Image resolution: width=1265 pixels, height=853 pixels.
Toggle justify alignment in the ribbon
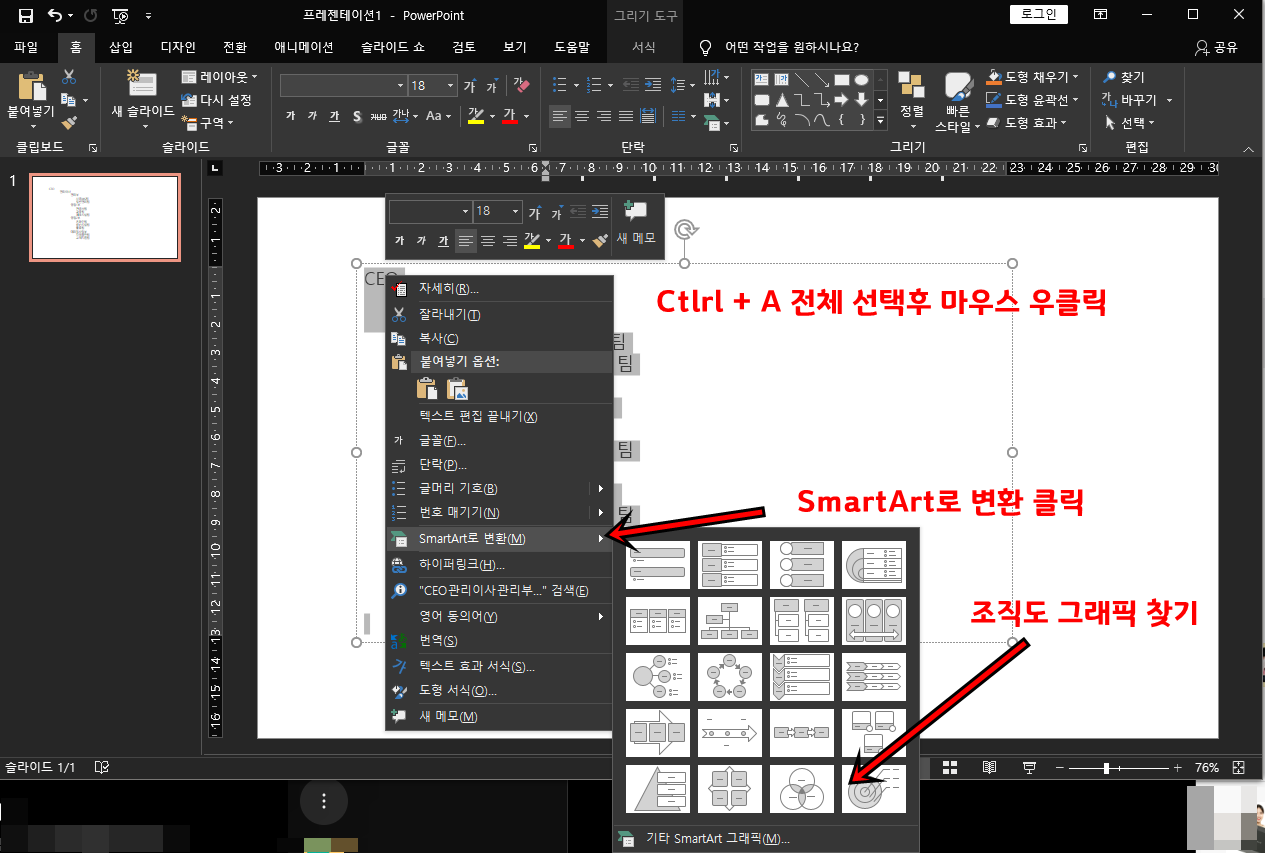(626, 116)
